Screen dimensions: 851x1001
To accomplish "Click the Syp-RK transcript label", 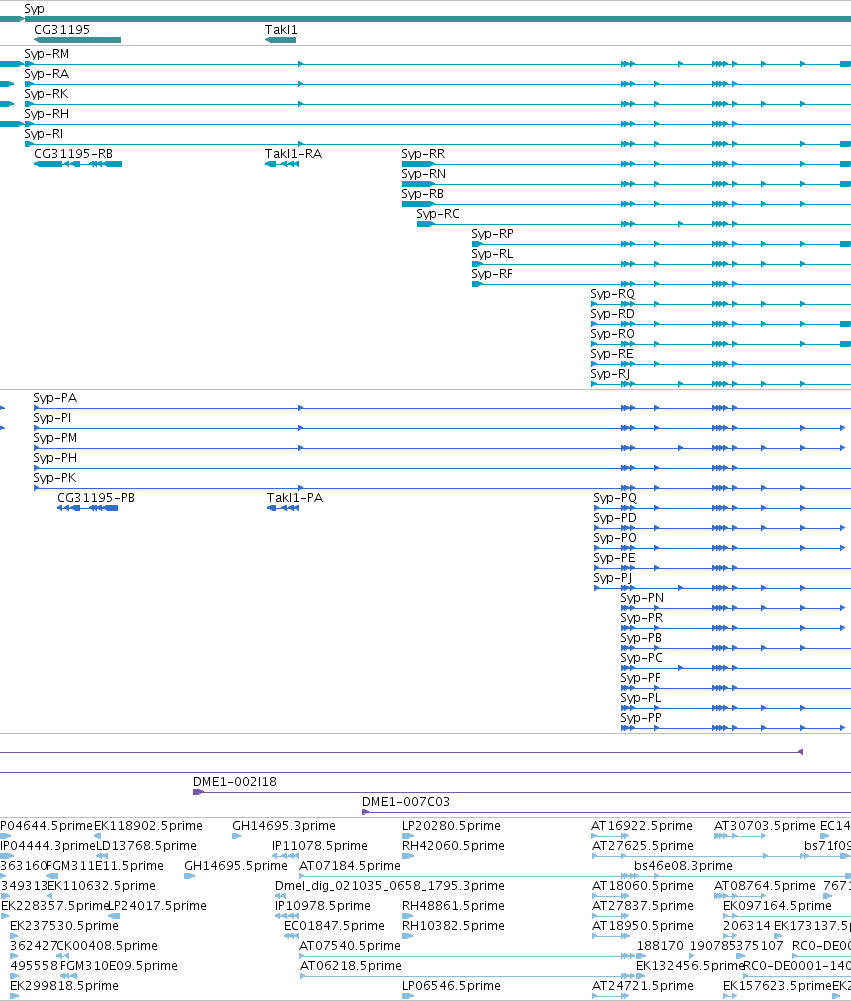I will pos(46,94).
